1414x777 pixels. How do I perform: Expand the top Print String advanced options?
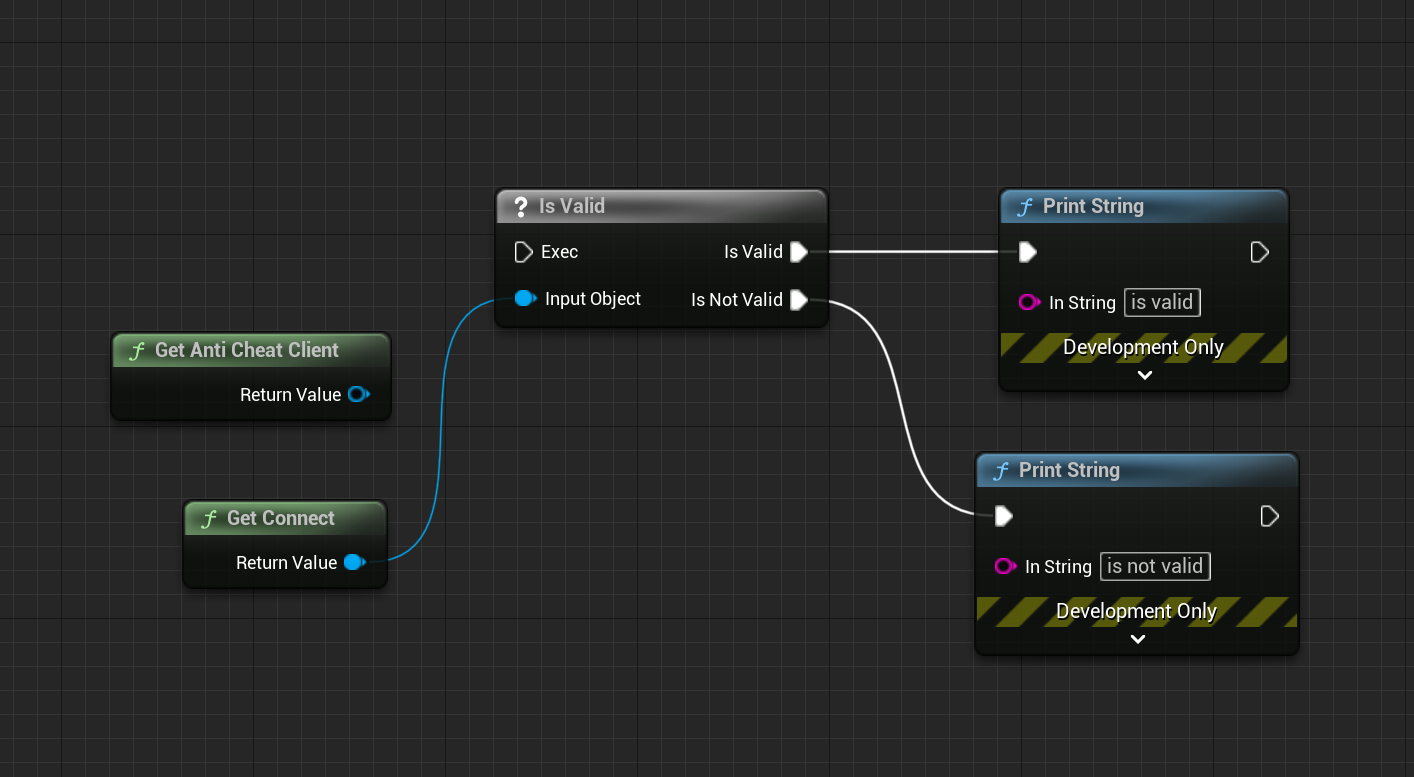(x=1145, y=375)
